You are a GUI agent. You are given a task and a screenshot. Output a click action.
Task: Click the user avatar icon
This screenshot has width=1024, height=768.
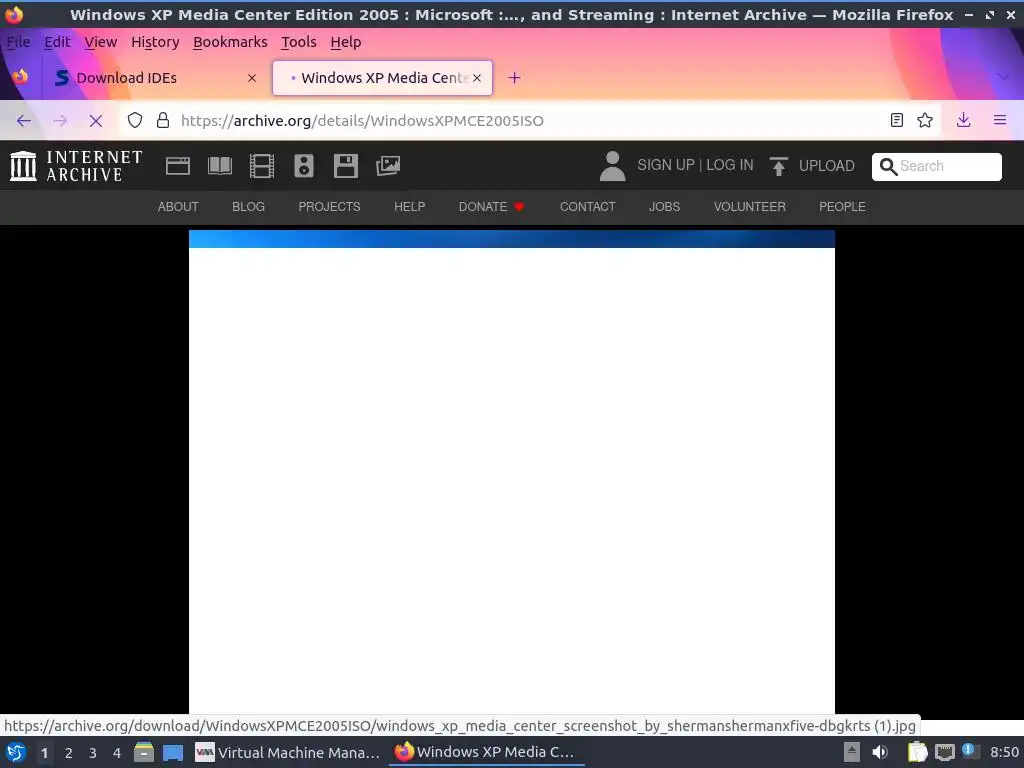(x=613, y=166)
